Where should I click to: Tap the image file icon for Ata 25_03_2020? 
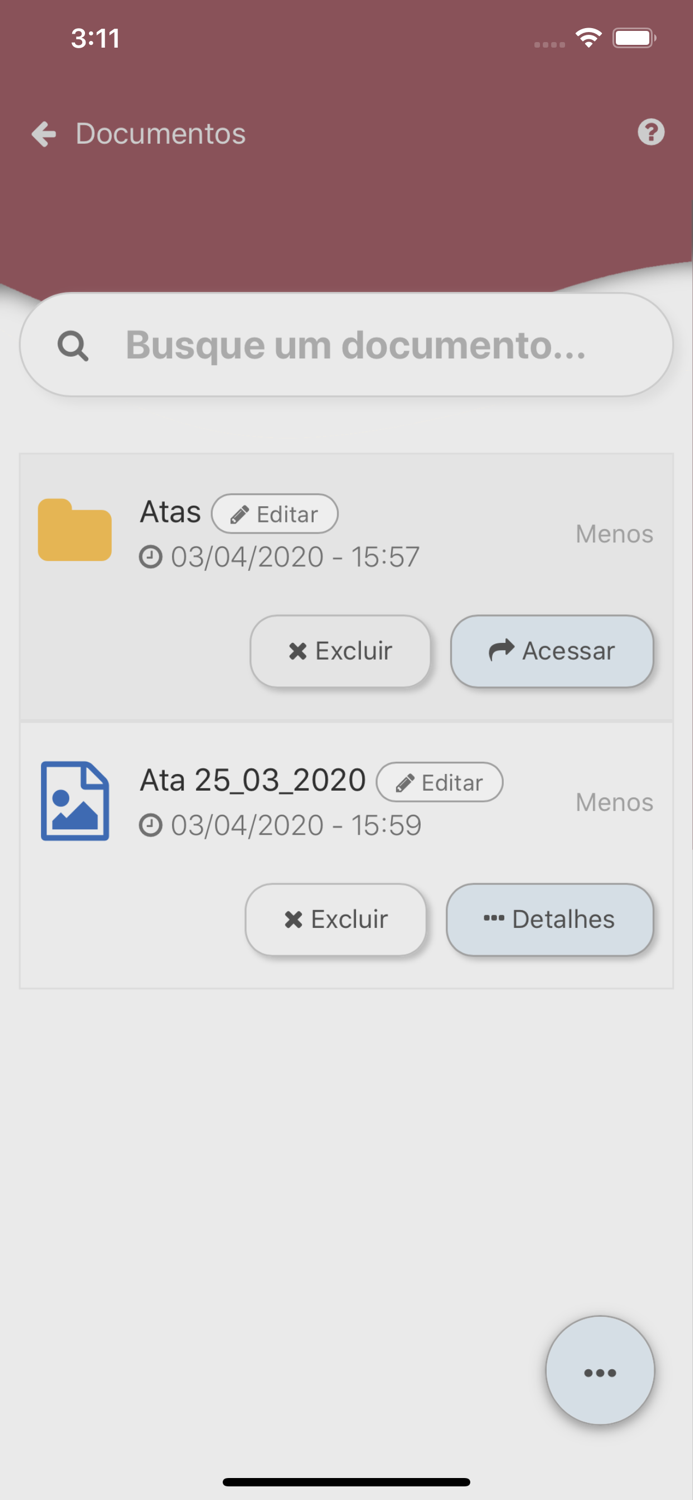pos(74,800)
